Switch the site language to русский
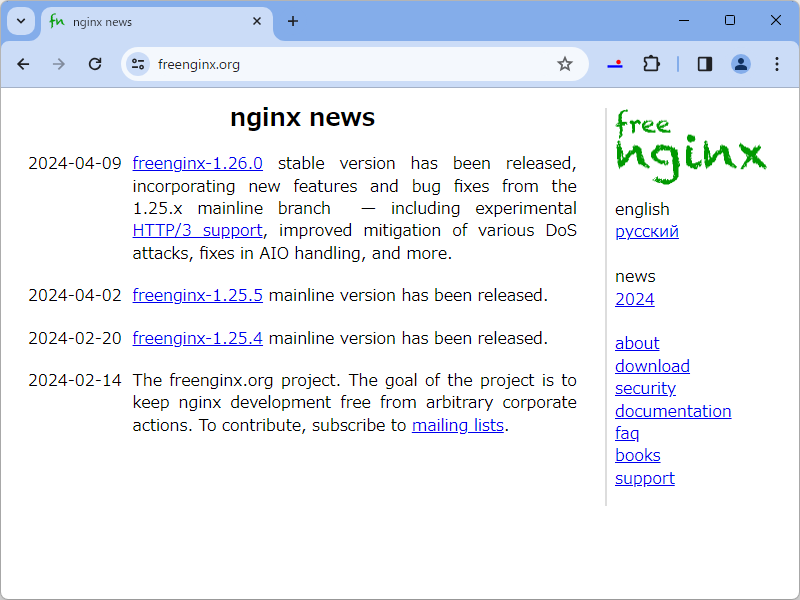The height and width of the screenshot is (600, 800). (646, 231)
